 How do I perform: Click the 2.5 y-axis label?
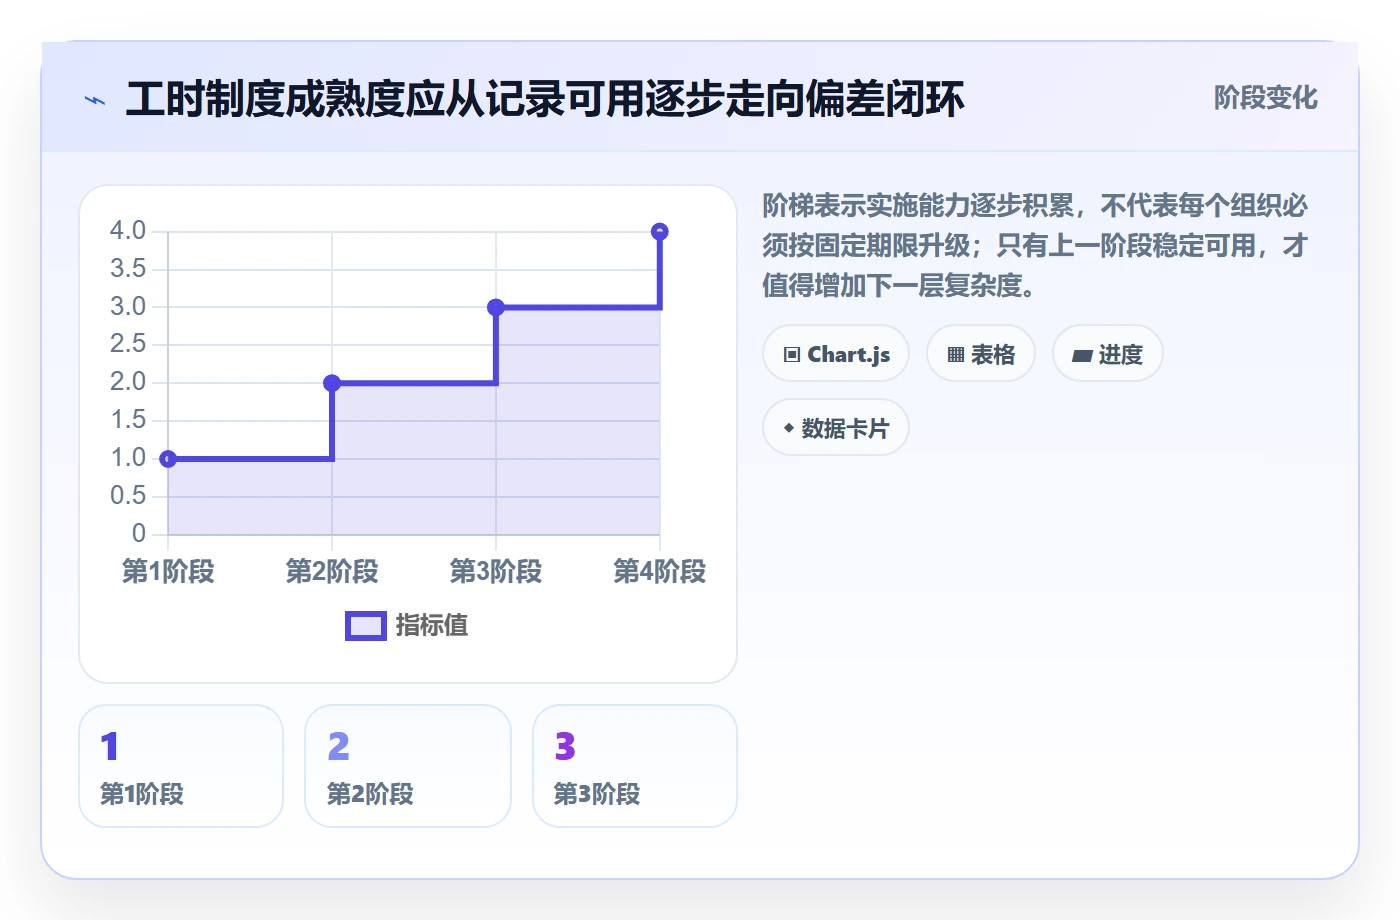pos(128,344)
